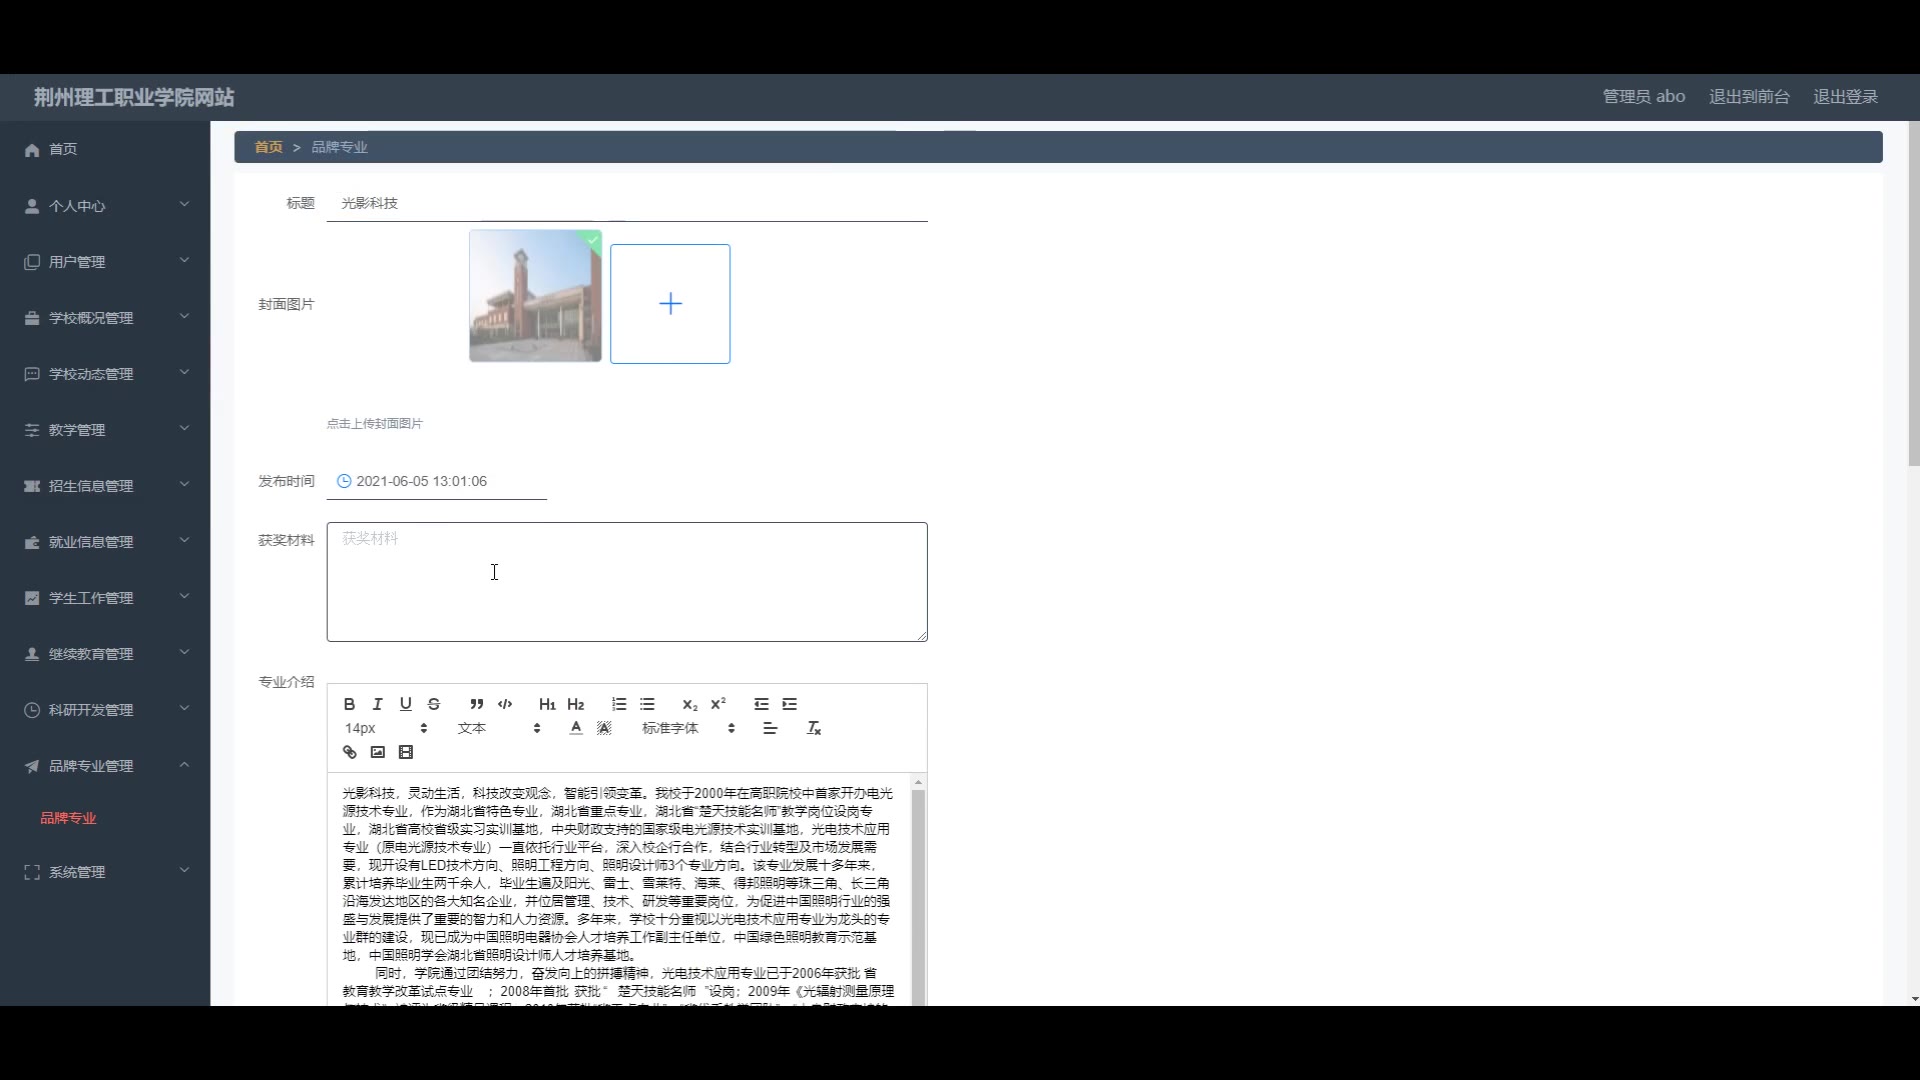Insert a hyperlink
The image size is (1920, 1080).
tap(349, 752)
